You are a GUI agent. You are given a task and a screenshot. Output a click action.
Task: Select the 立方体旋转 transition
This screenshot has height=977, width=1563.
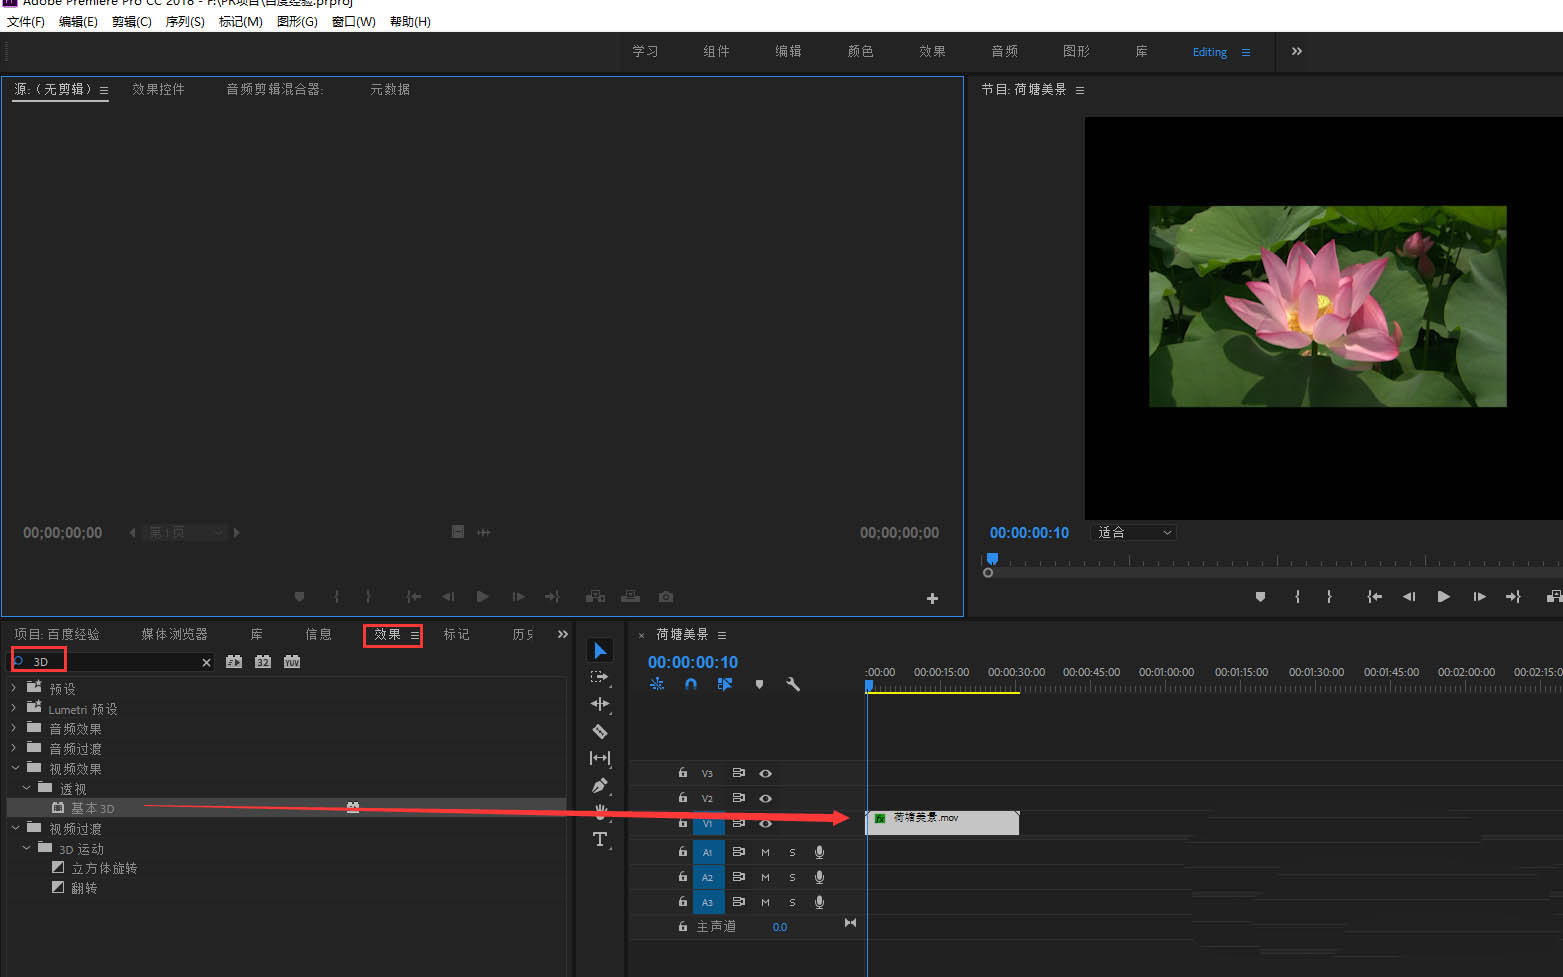[104, 868]
